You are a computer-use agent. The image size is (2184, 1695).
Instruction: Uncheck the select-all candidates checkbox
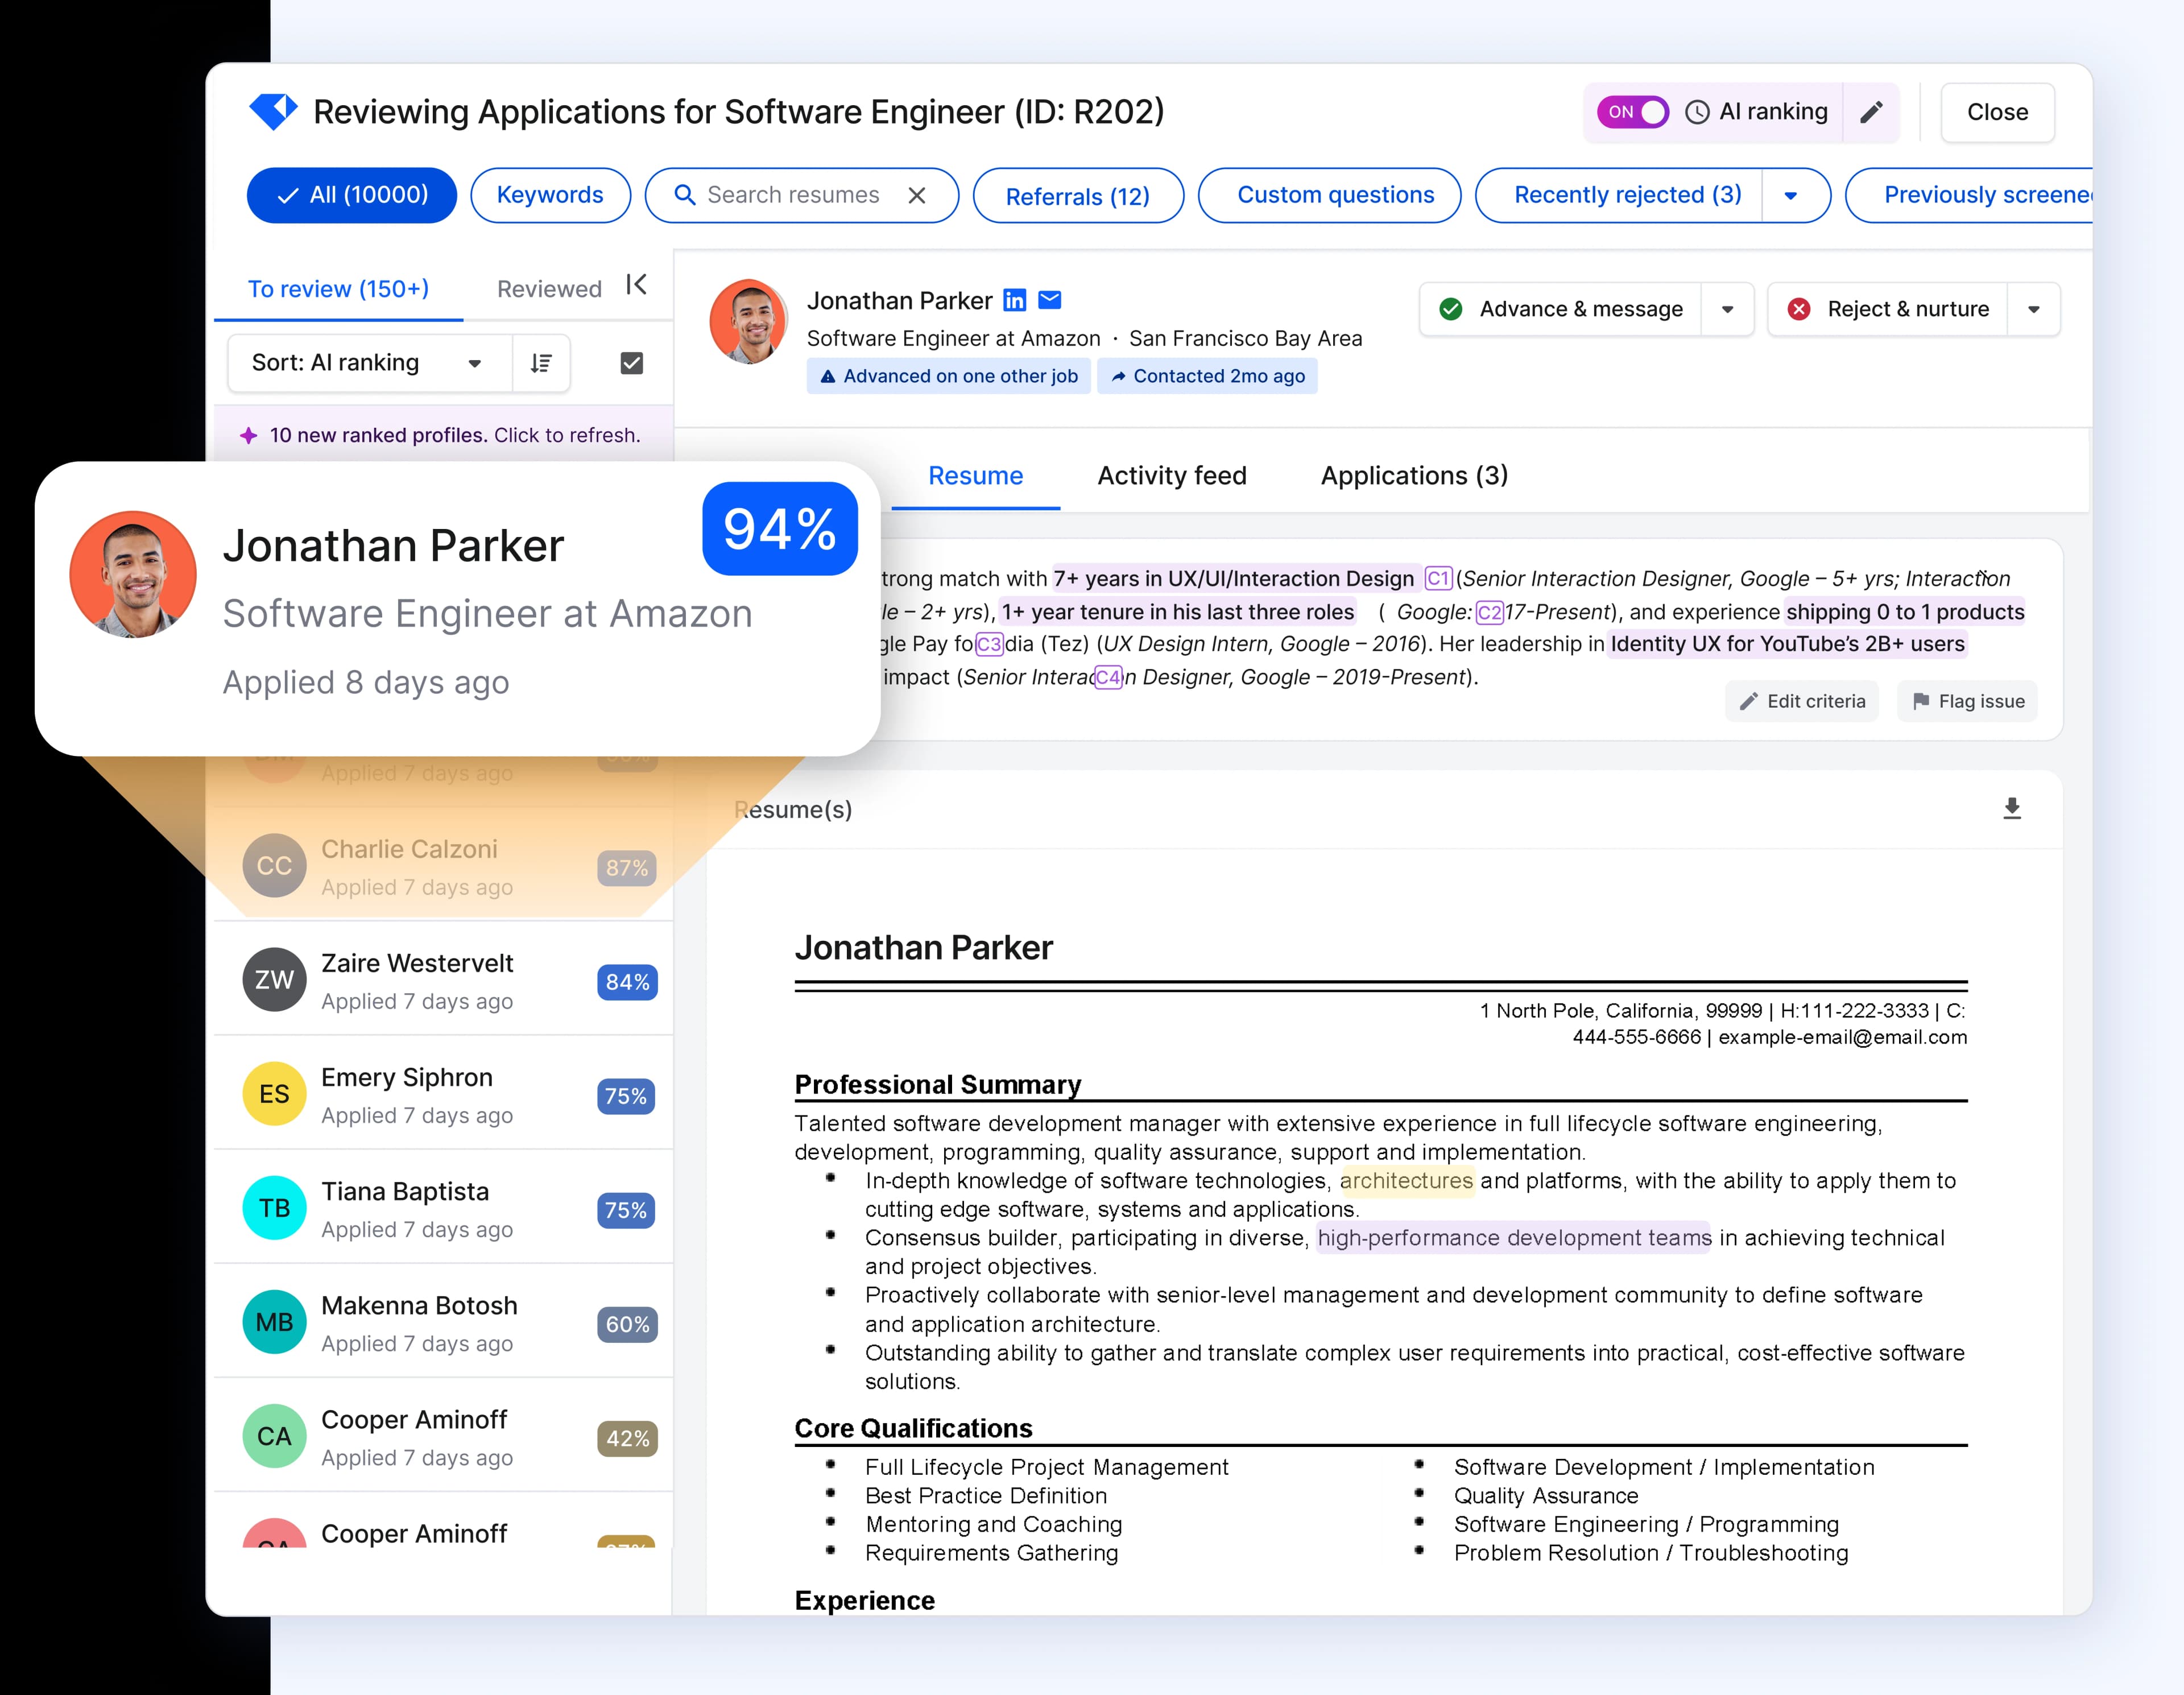(x=632, y=363)
